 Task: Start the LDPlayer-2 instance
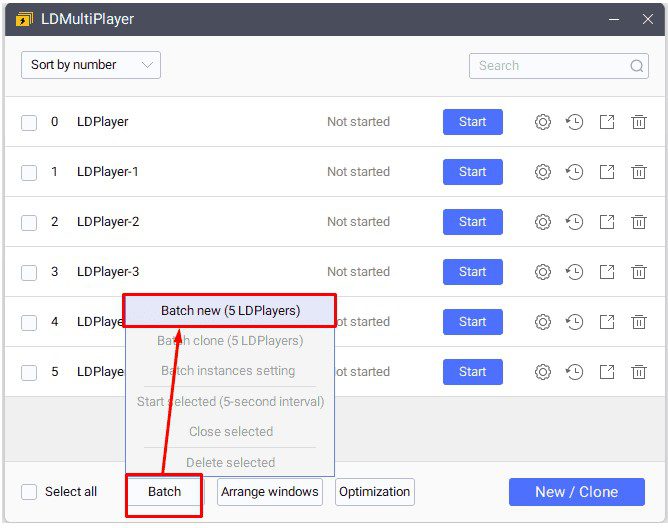tap(472, 222)
